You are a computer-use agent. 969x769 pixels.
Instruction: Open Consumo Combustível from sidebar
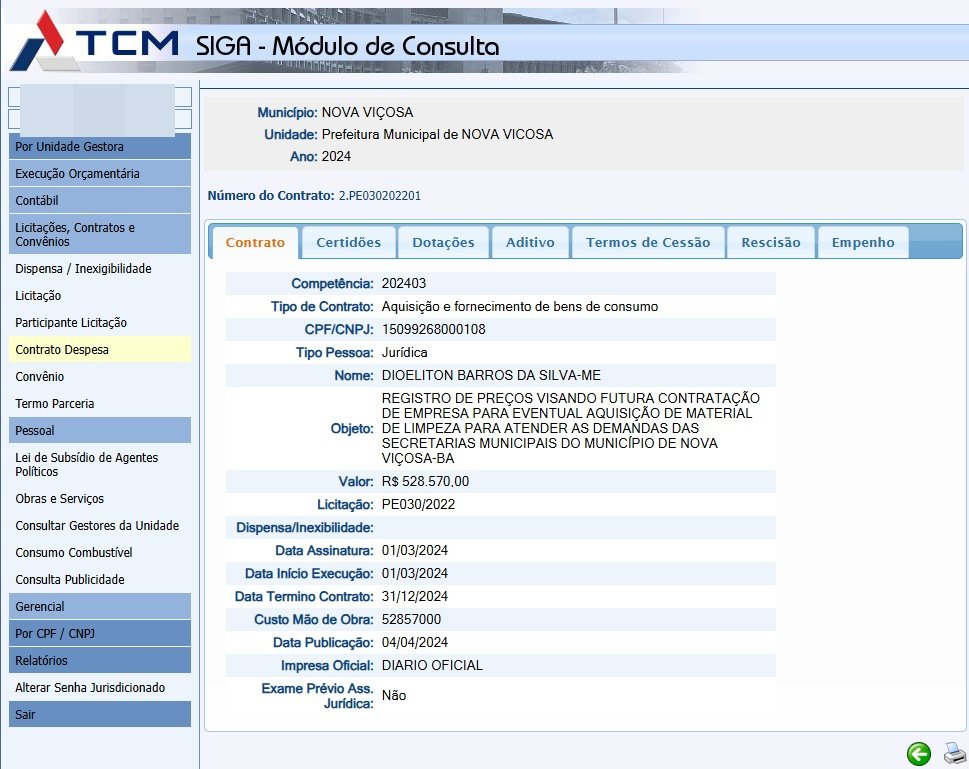[x=74, y=553]
